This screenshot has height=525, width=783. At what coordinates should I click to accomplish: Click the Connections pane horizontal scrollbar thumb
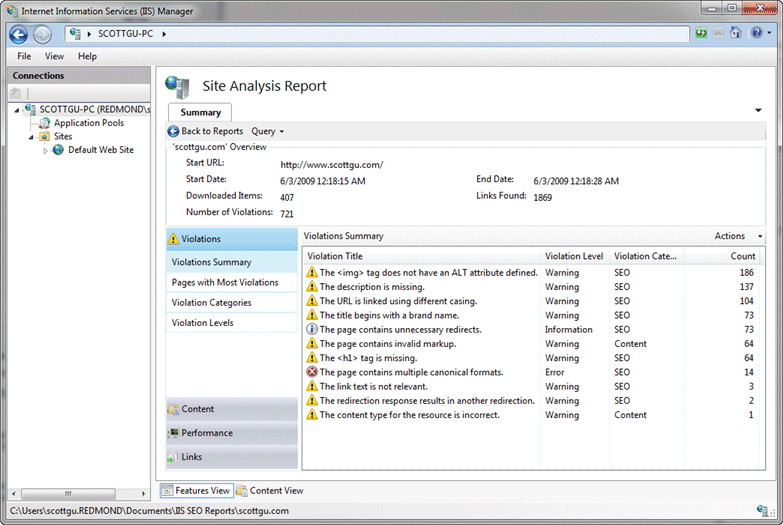click(68, 494)
